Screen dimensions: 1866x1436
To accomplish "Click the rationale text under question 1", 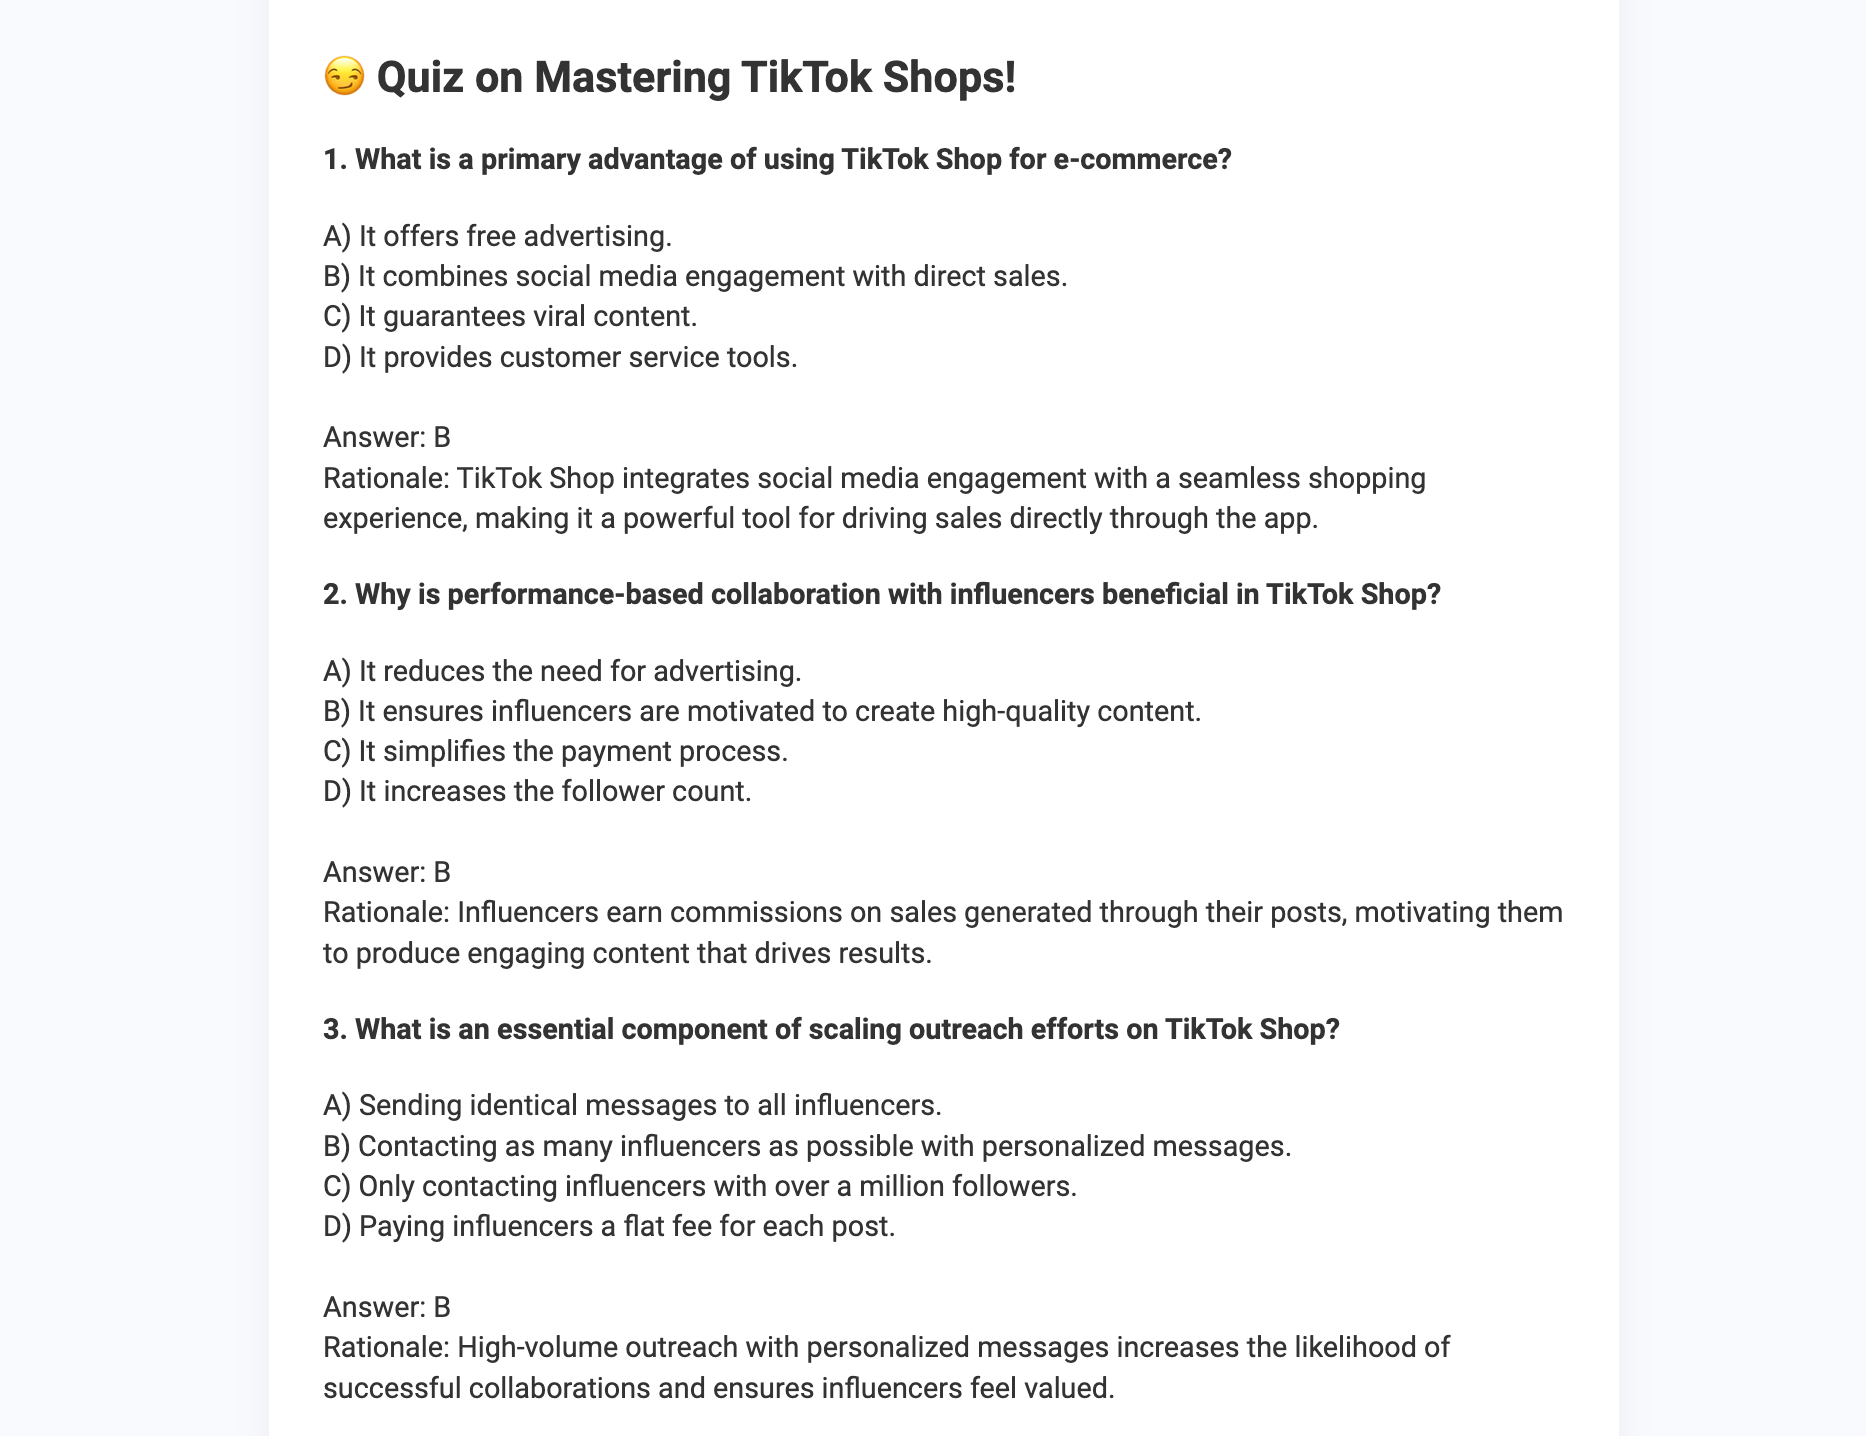I will tap(873, 498).
